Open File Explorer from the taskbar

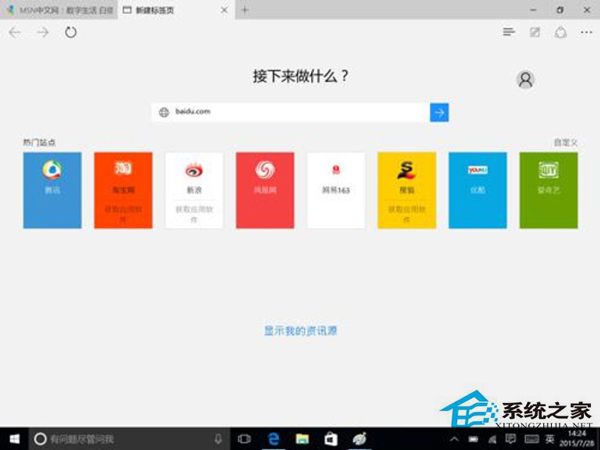[302, 439]
